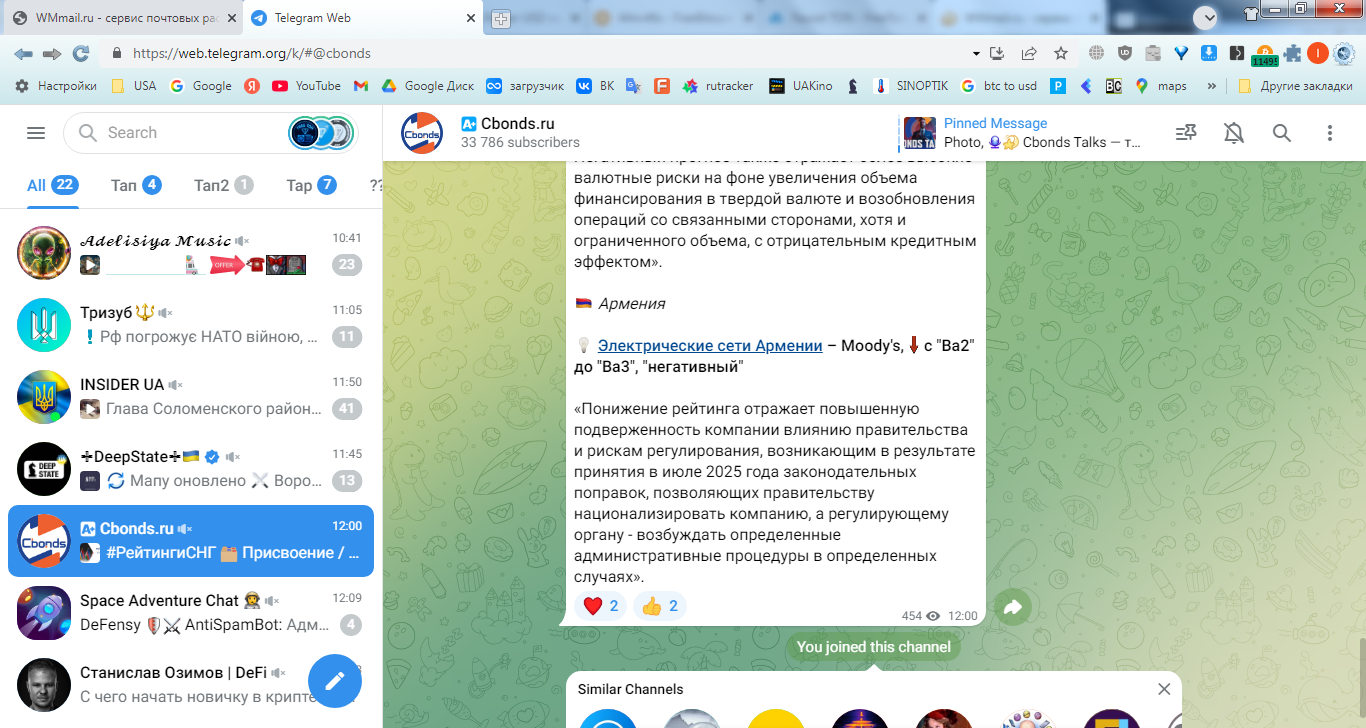
Task: Close the Telegram Web browser tab
Action: pyautogui.click(x=472, y=19)
